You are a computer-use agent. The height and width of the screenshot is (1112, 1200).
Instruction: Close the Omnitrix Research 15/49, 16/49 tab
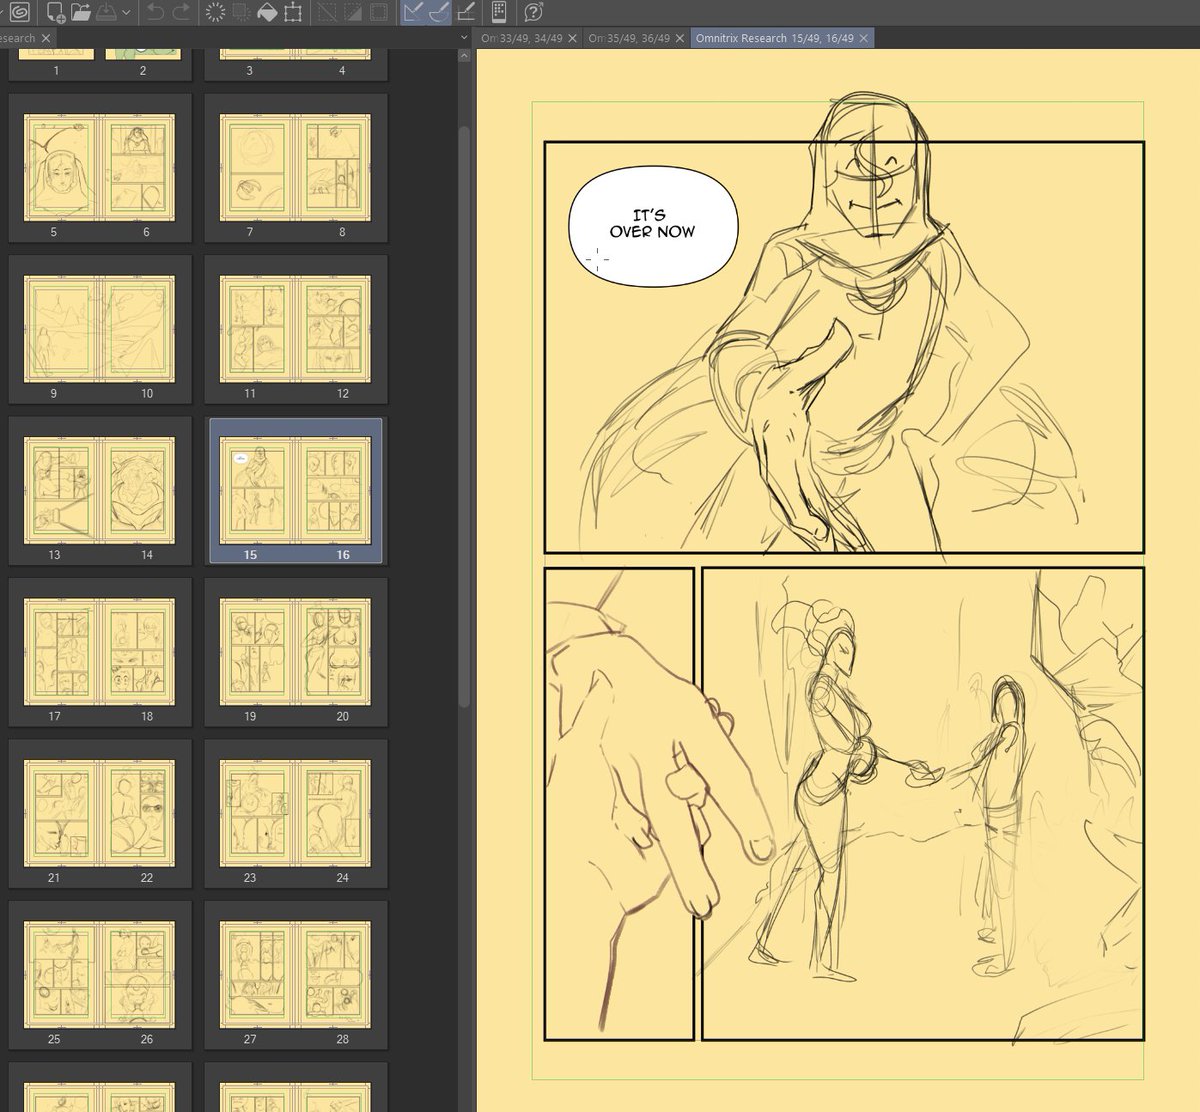pos(864,38)
